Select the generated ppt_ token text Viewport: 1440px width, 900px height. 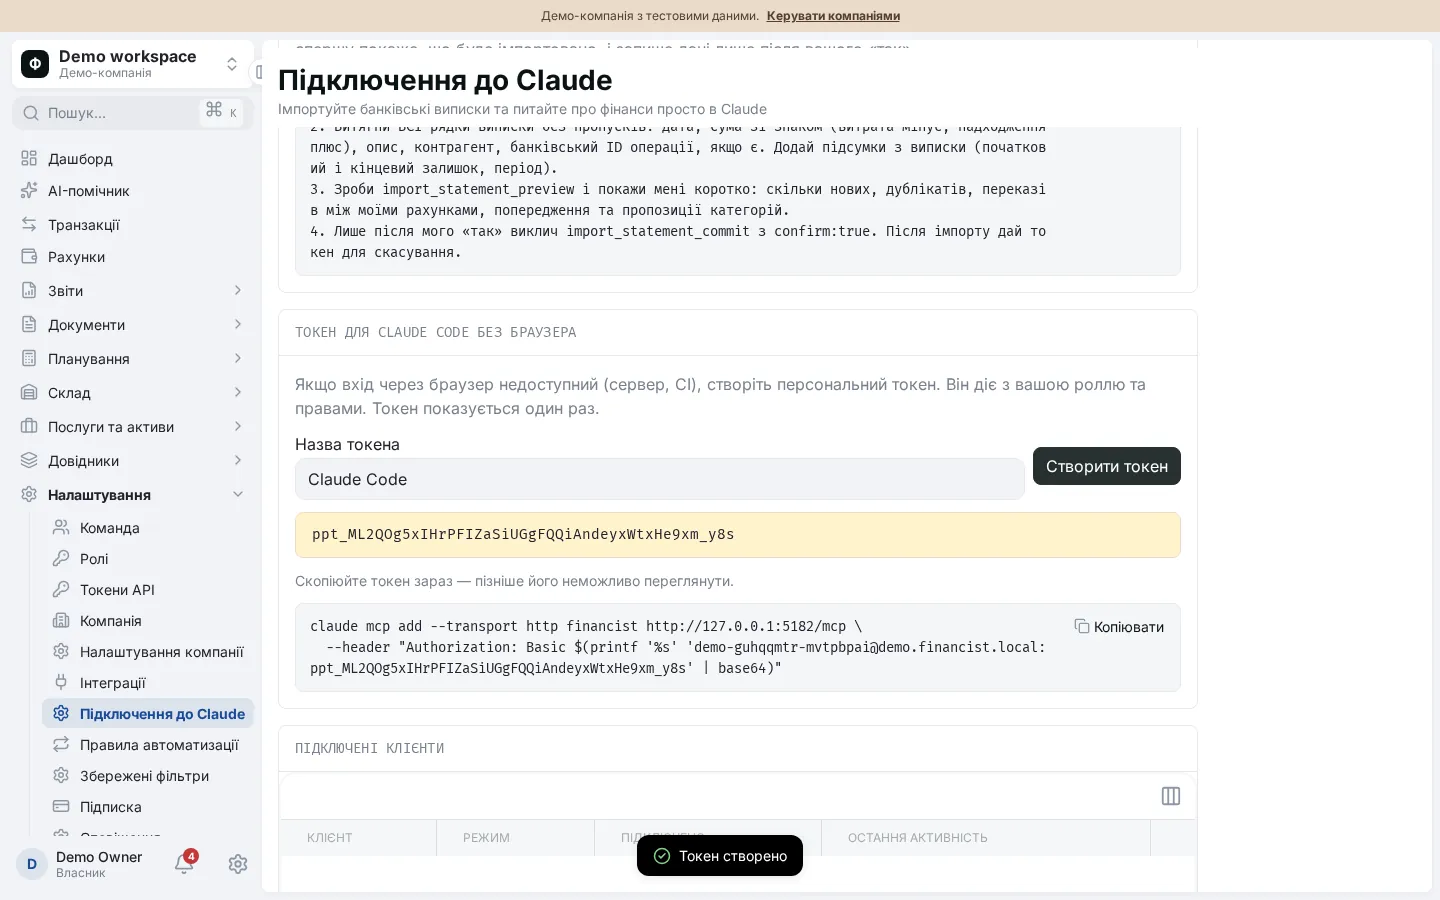[x=523, y=534]
